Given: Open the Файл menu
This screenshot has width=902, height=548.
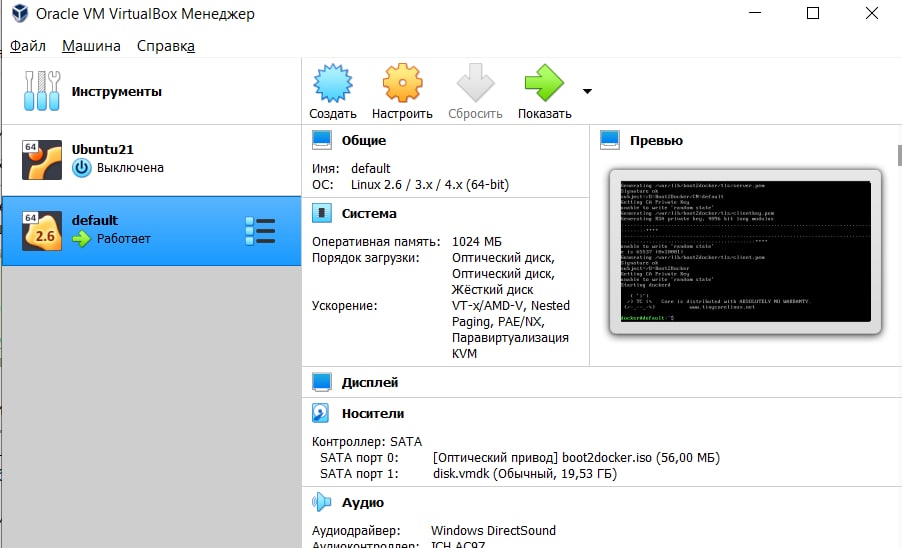Looking at the screenshot, I should (x=28, y=46).
